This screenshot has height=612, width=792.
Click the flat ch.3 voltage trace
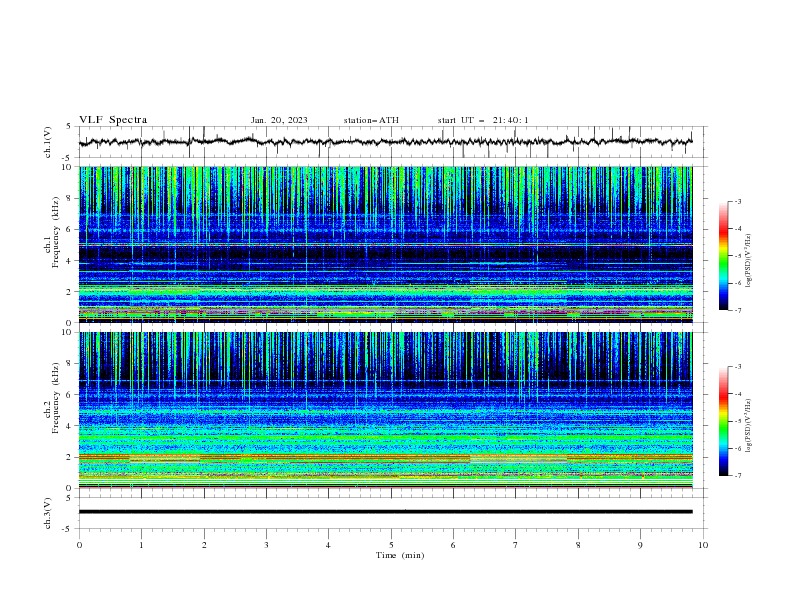pos(385,512)
